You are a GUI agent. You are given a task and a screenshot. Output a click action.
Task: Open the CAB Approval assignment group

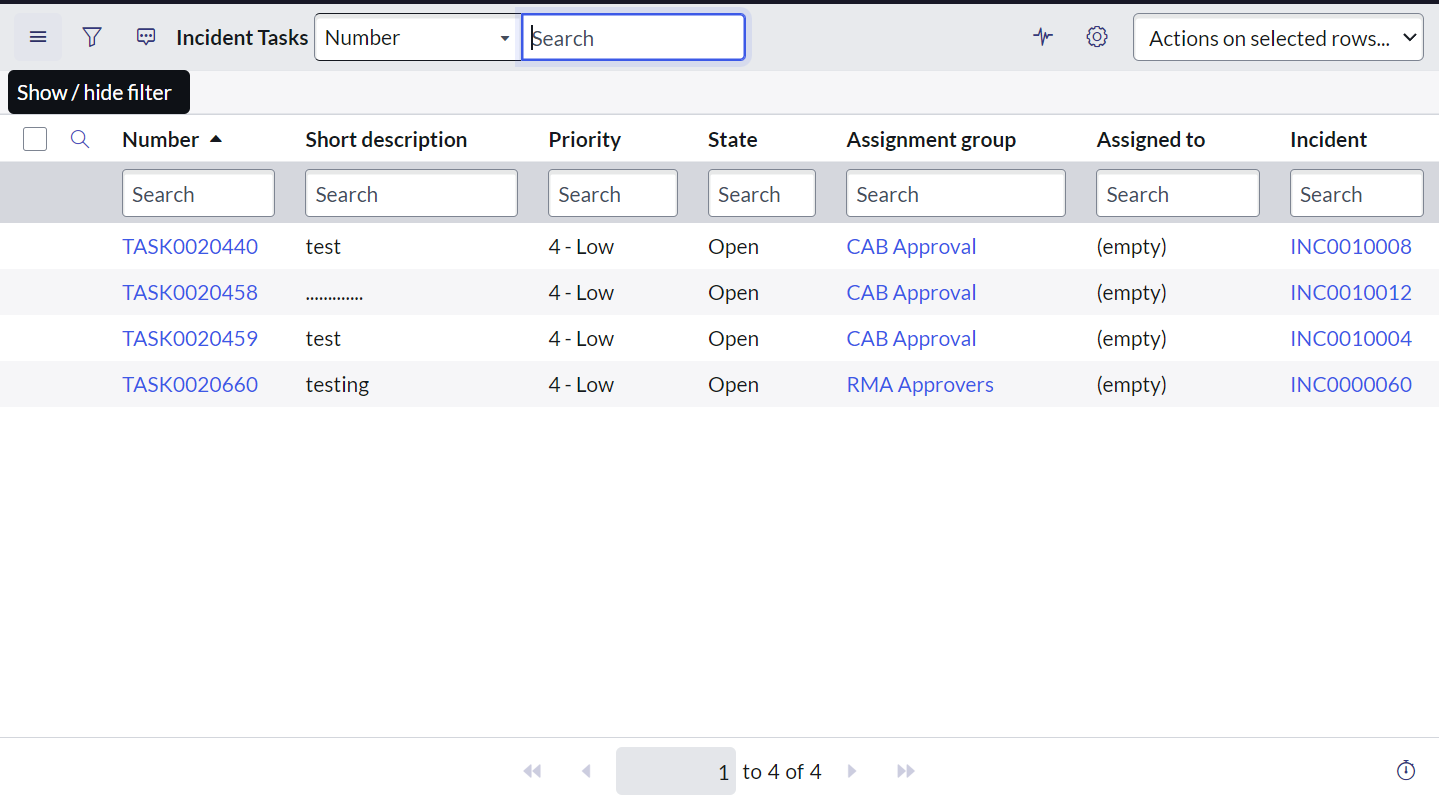click(911, 246)
